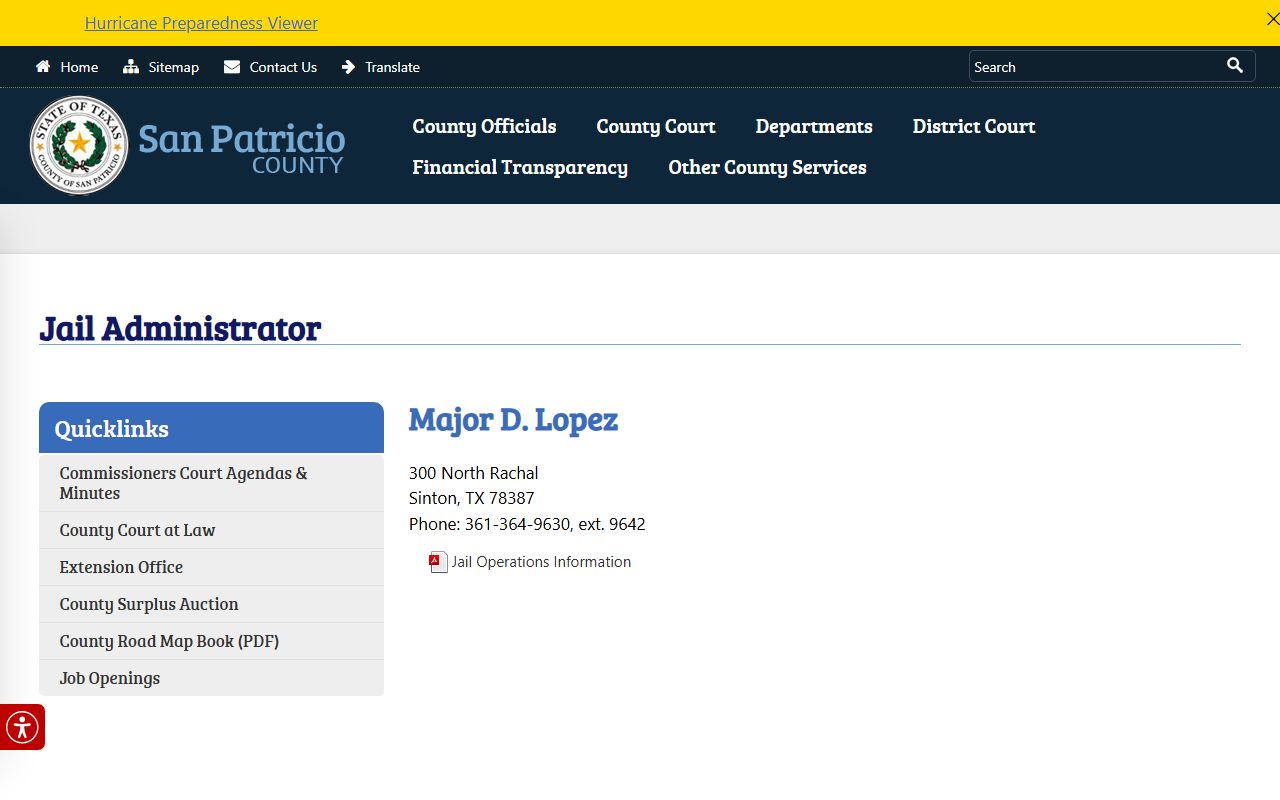Click the Quicklinks panel header

tap(211, 428)
